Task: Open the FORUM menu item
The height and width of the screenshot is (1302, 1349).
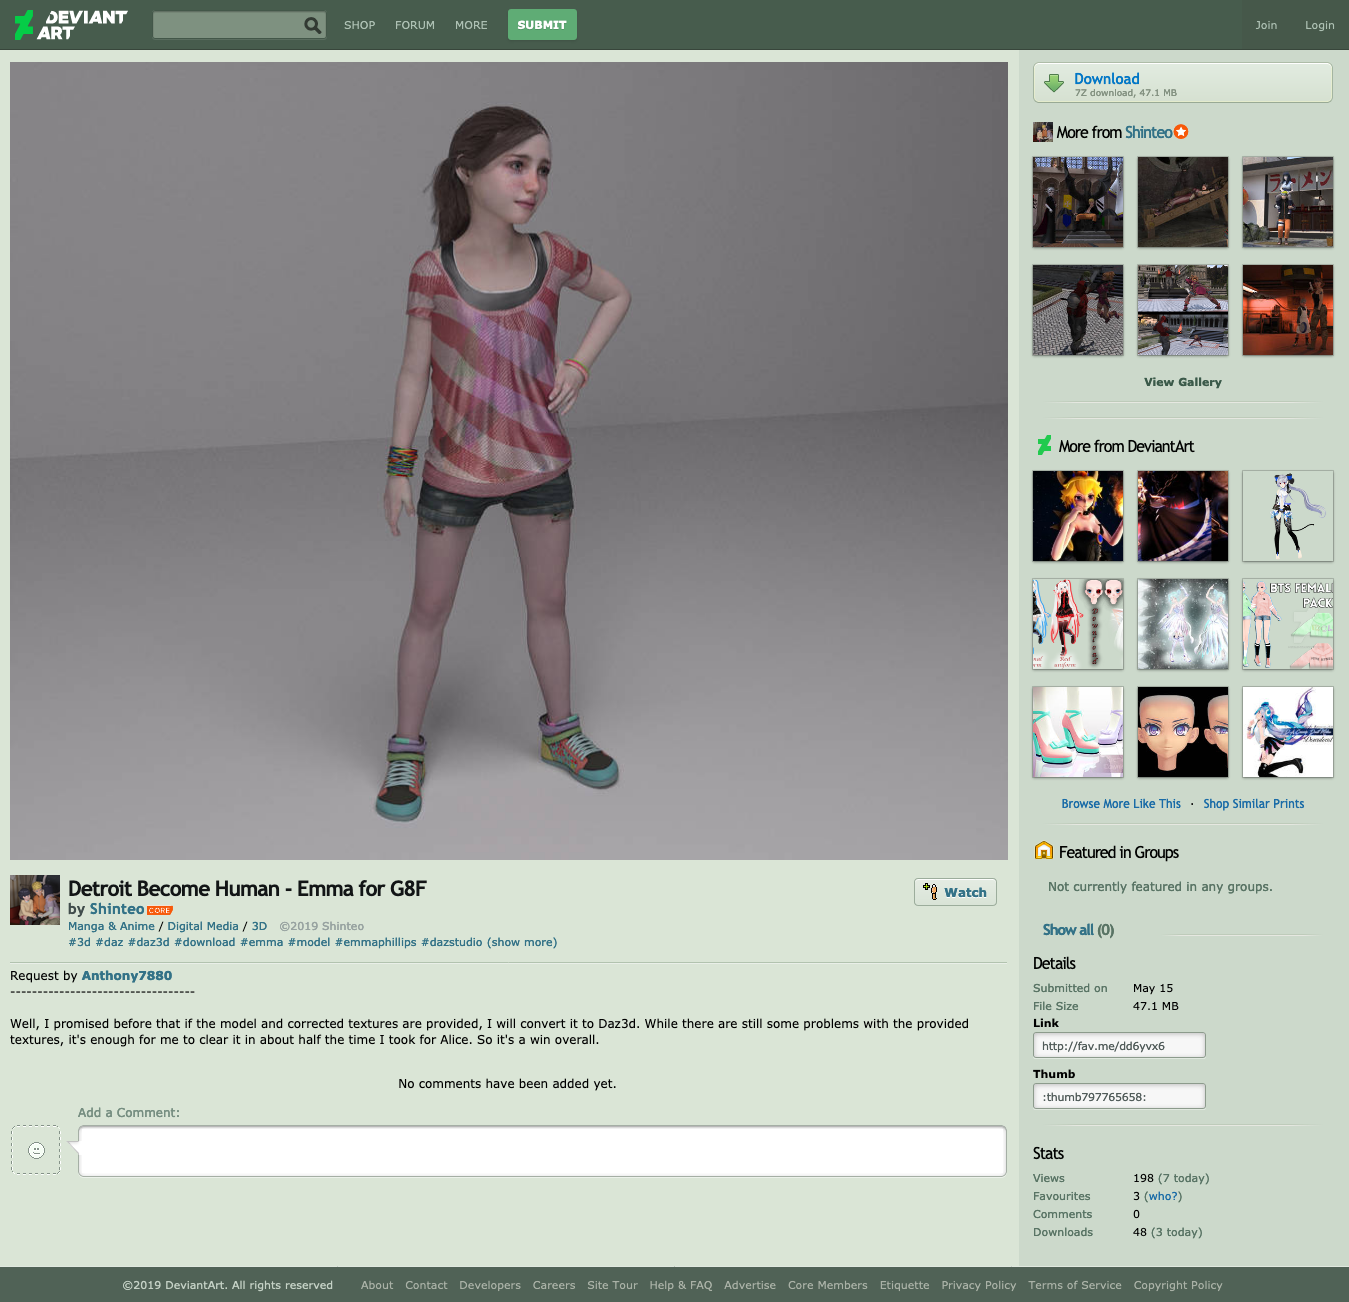Action: click(414, 25)
